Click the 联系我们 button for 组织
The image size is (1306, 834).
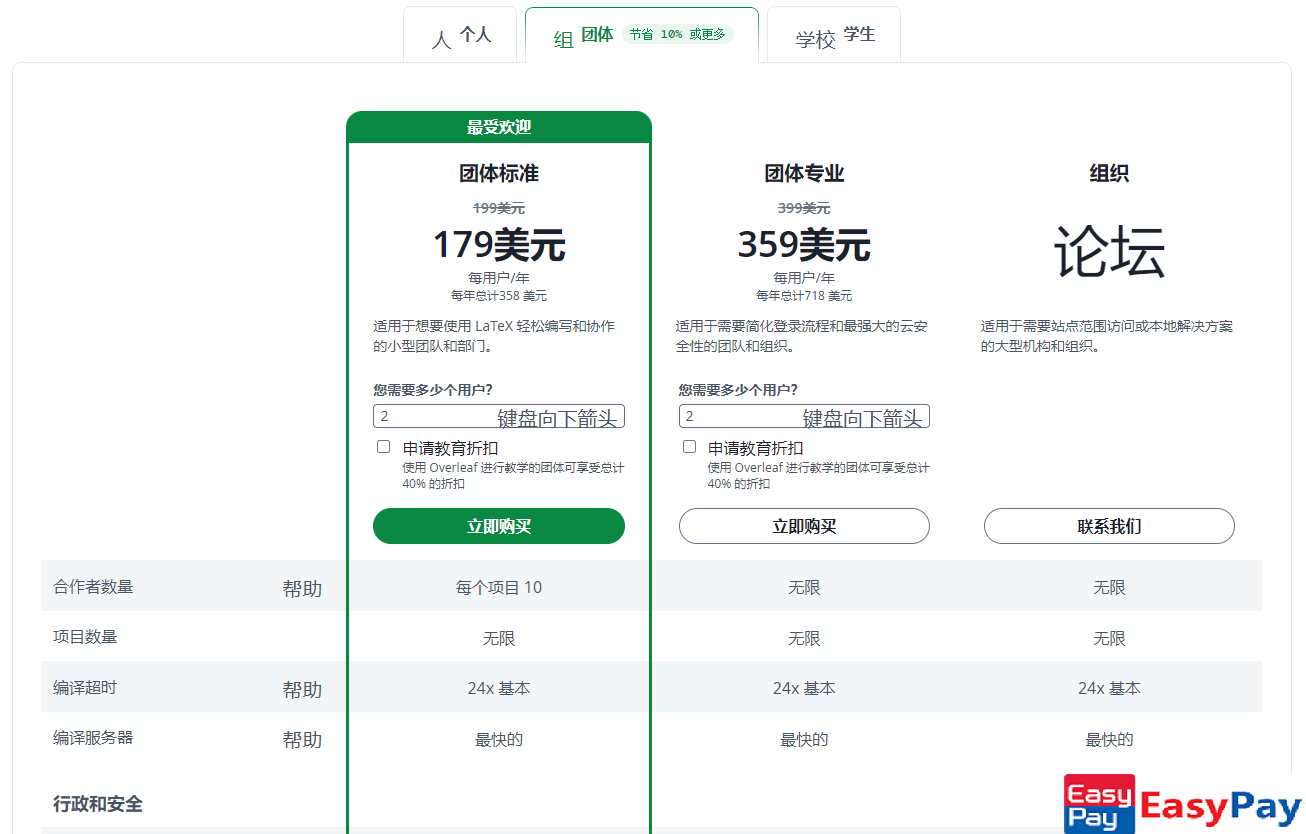pos(1109,526)
